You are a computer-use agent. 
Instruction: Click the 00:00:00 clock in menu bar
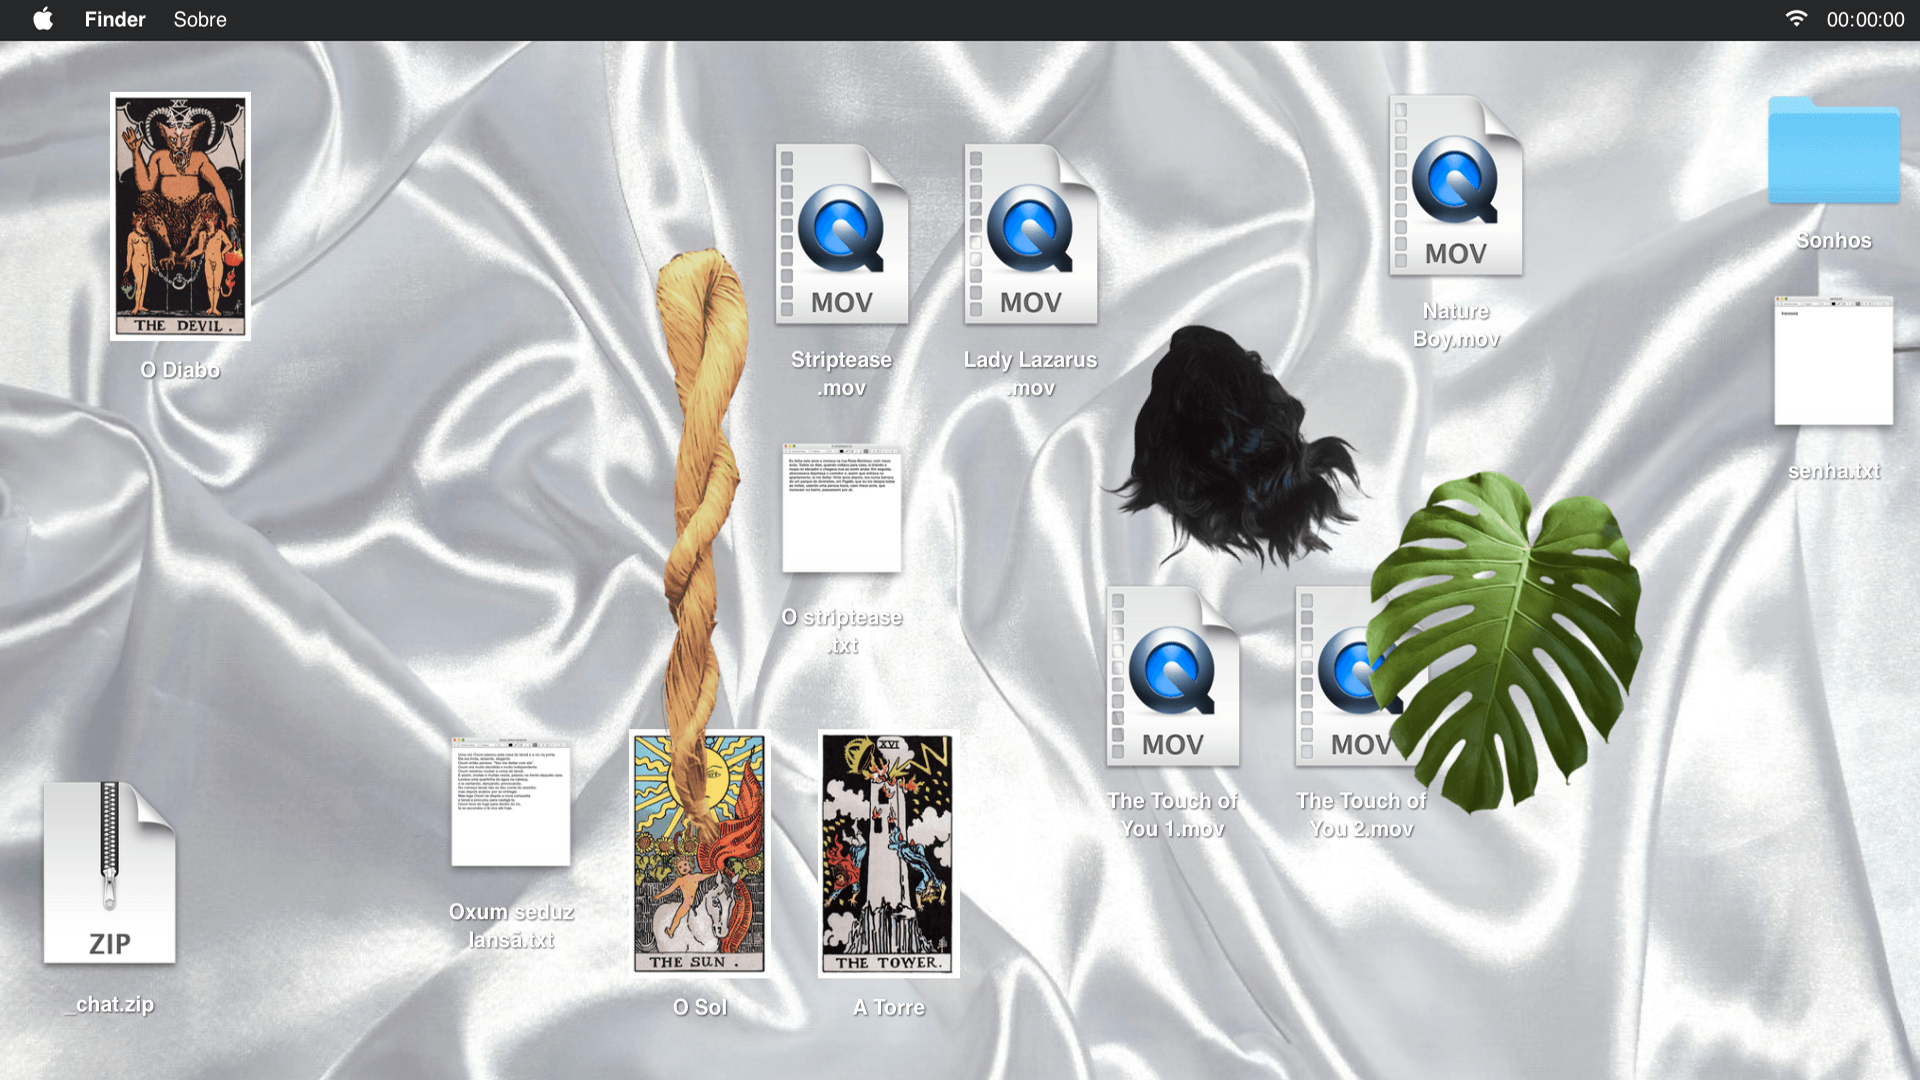tap(1865, 19)
